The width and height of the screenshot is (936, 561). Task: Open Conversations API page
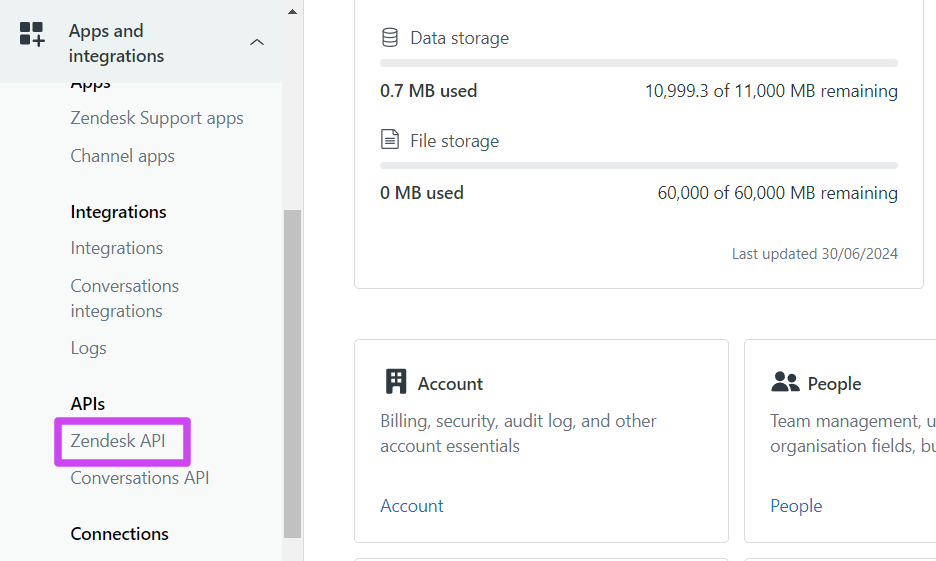click(x=140, y=478)
